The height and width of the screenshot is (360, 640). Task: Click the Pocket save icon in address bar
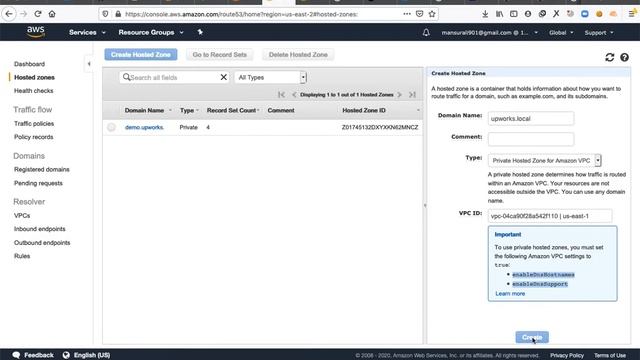[419, 14]
